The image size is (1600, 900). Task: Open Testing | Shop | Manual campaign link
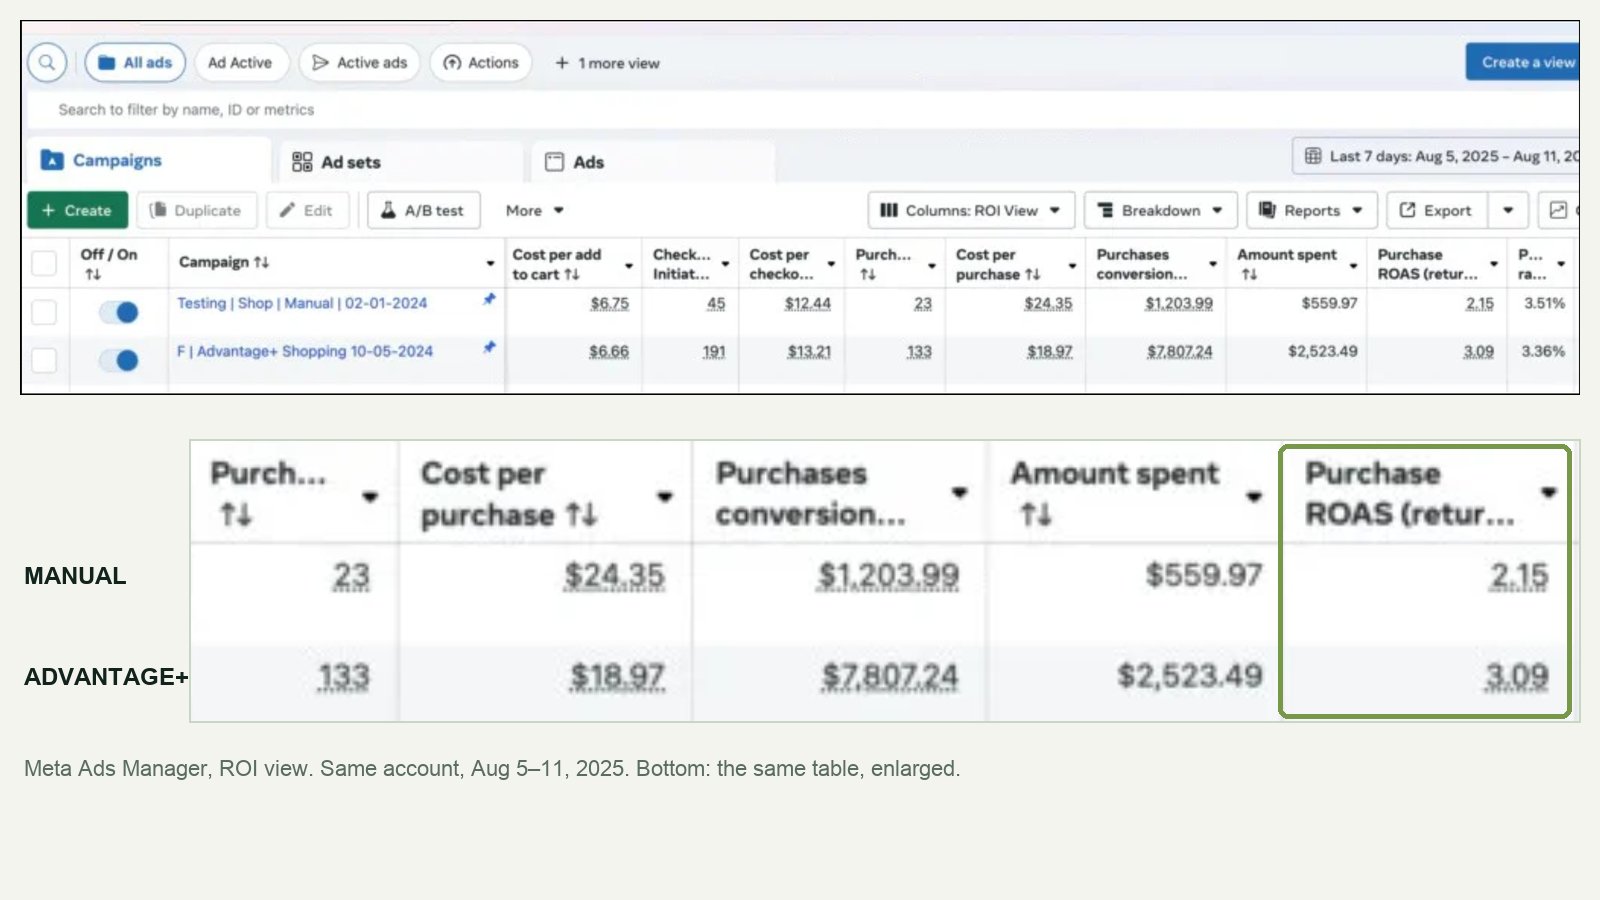(x=302, y=303)
